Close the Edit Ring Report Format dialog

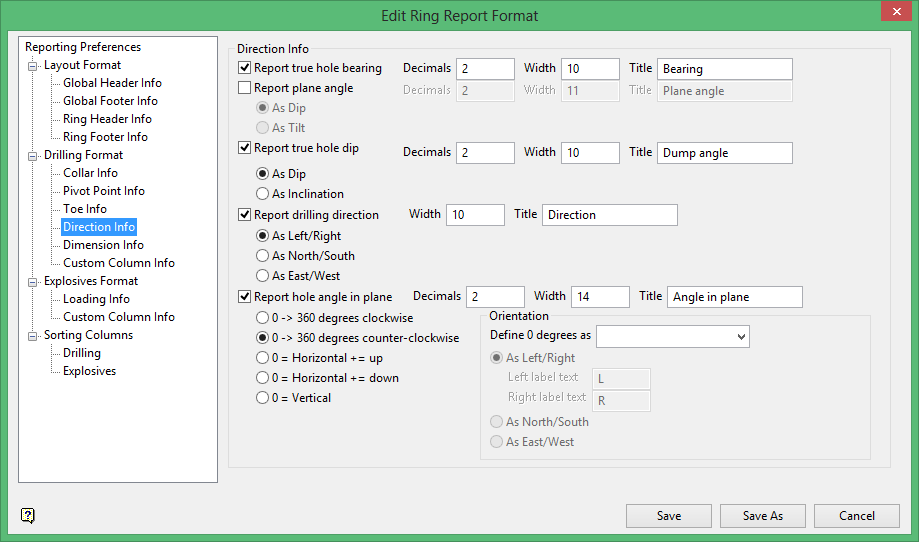pyautogui.click(x=894, y=14)
